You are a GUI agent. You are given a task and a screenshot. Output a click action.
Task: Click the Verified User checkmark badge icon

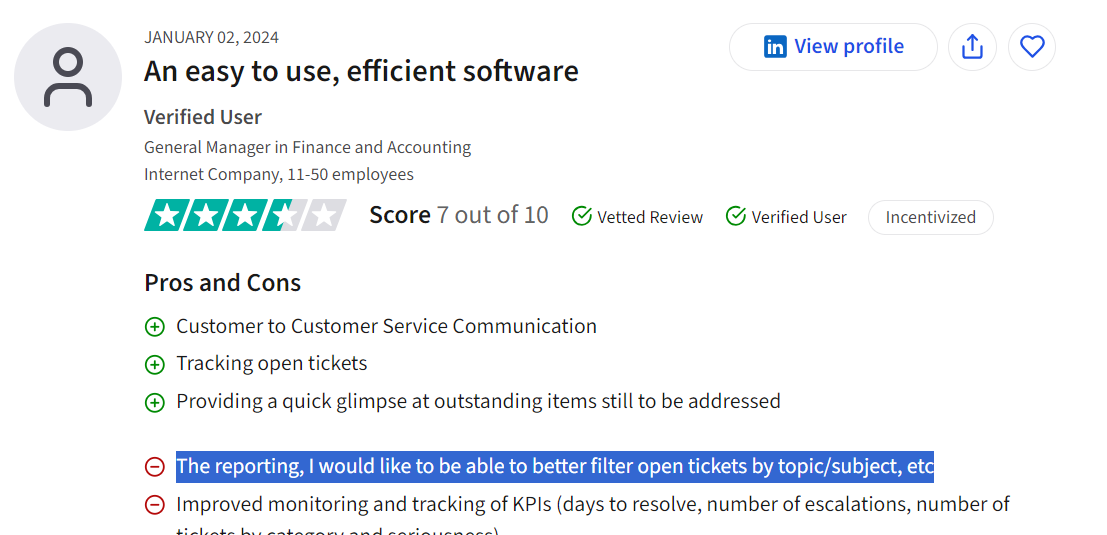click(x=736, y=216)
